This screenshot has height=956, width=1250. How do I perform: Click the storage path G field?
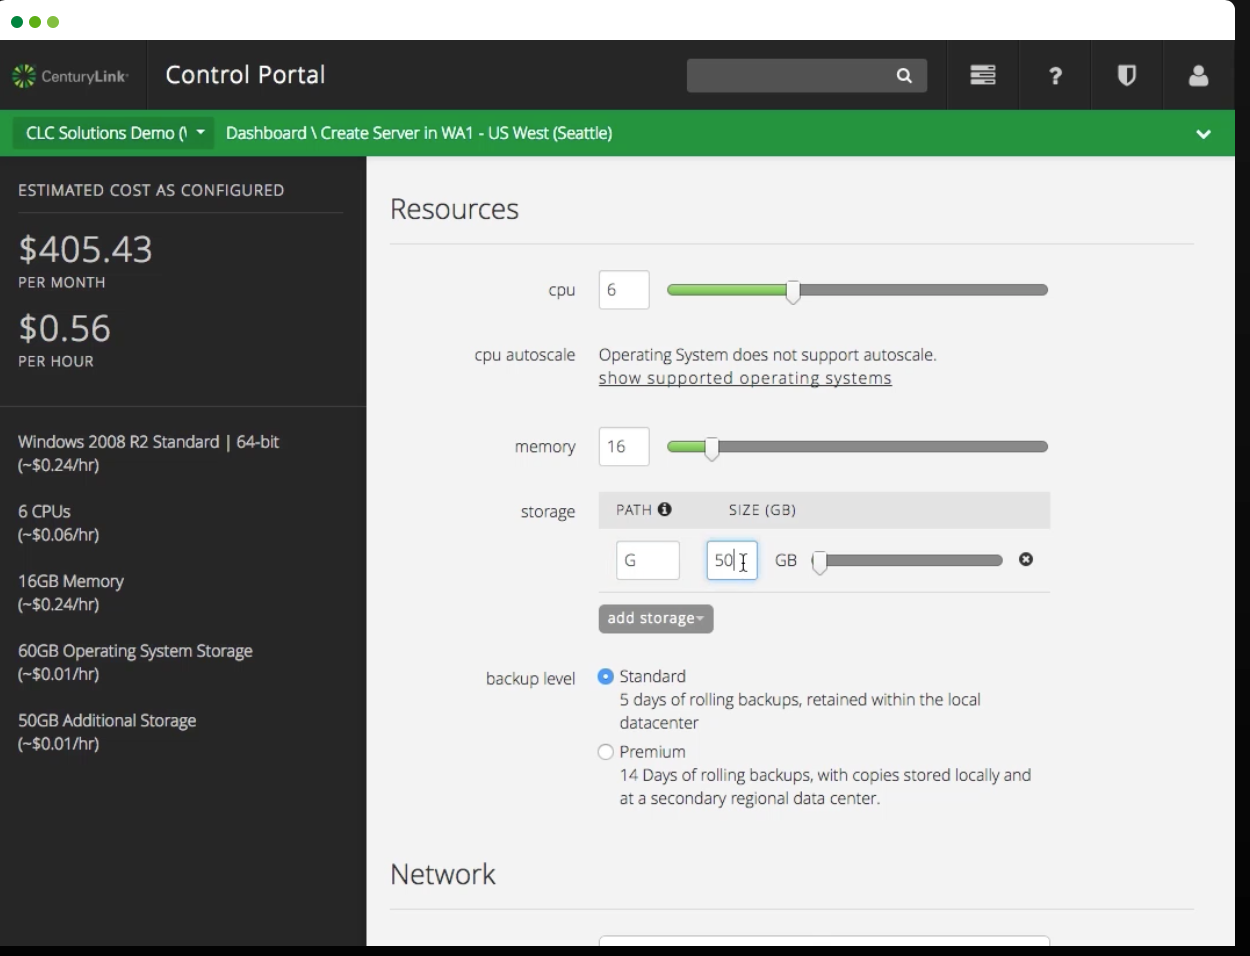pos(647,561)
